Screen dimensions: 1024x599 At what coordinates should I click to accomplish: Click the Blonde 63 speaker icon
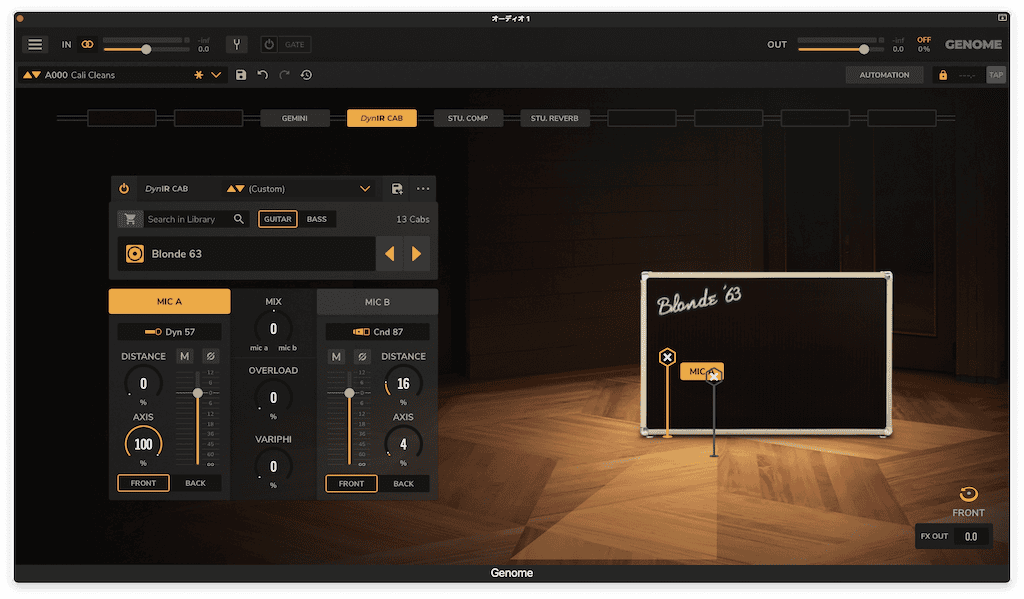coord(135,253)
